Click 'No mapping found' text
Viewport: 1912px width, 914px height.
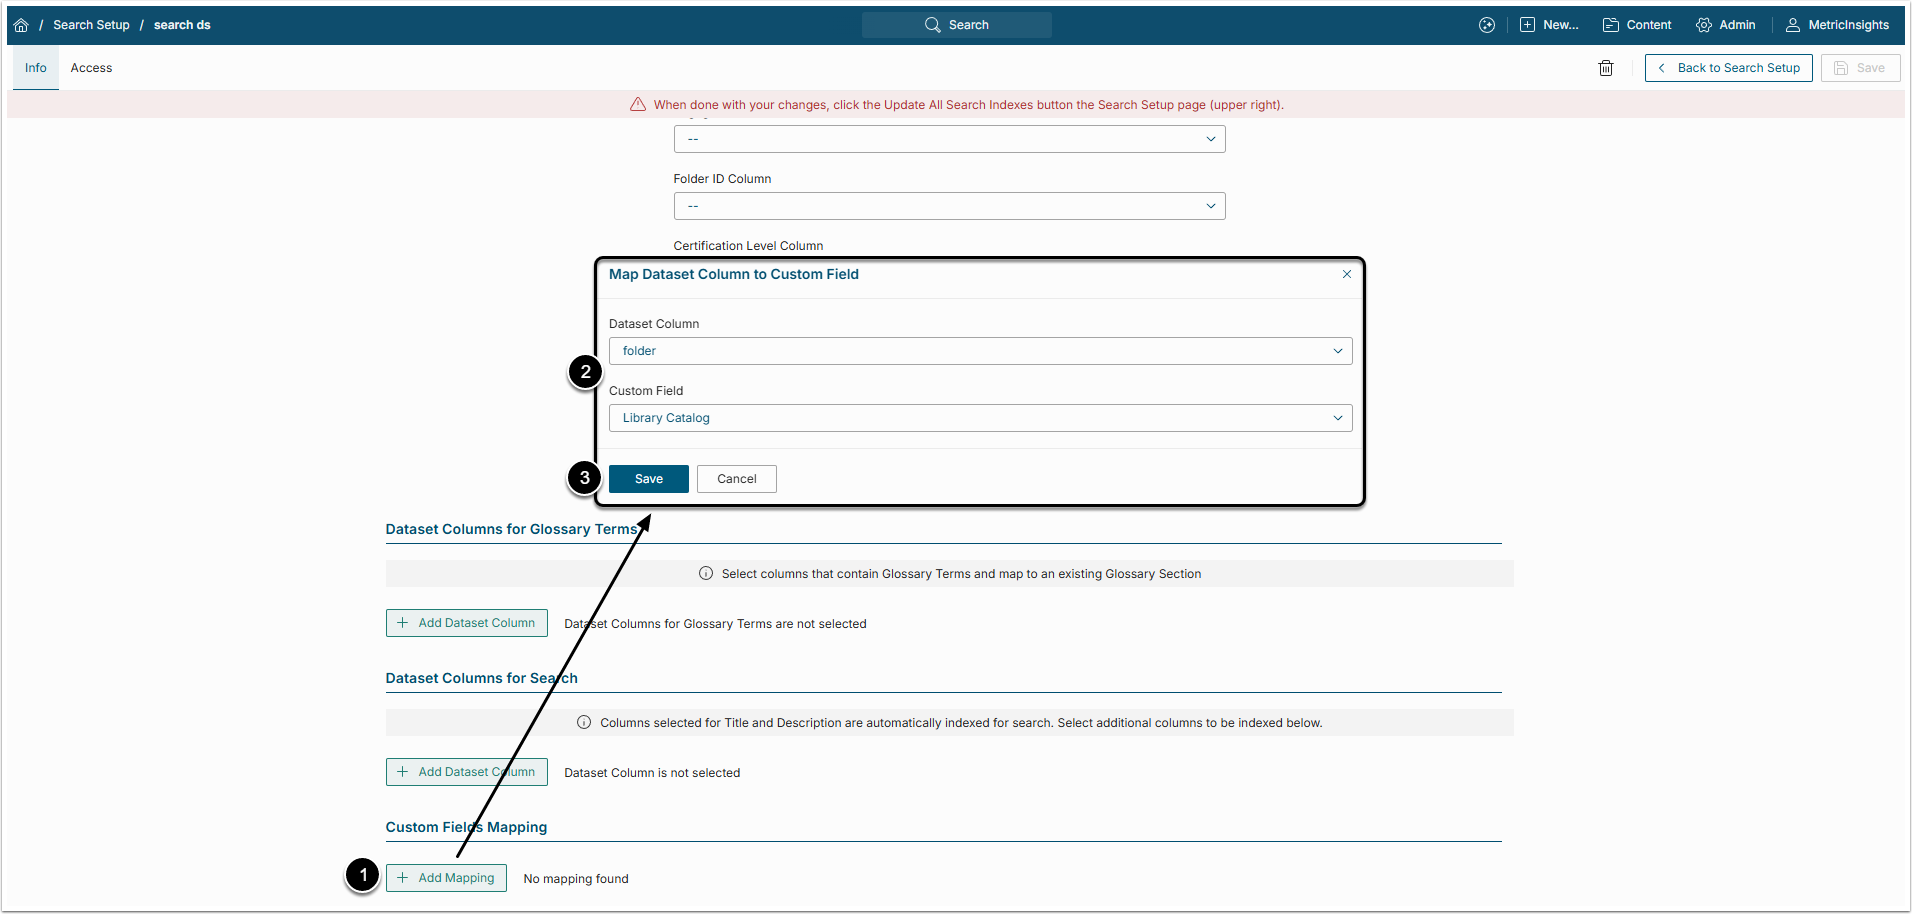[x=576, y=879]
